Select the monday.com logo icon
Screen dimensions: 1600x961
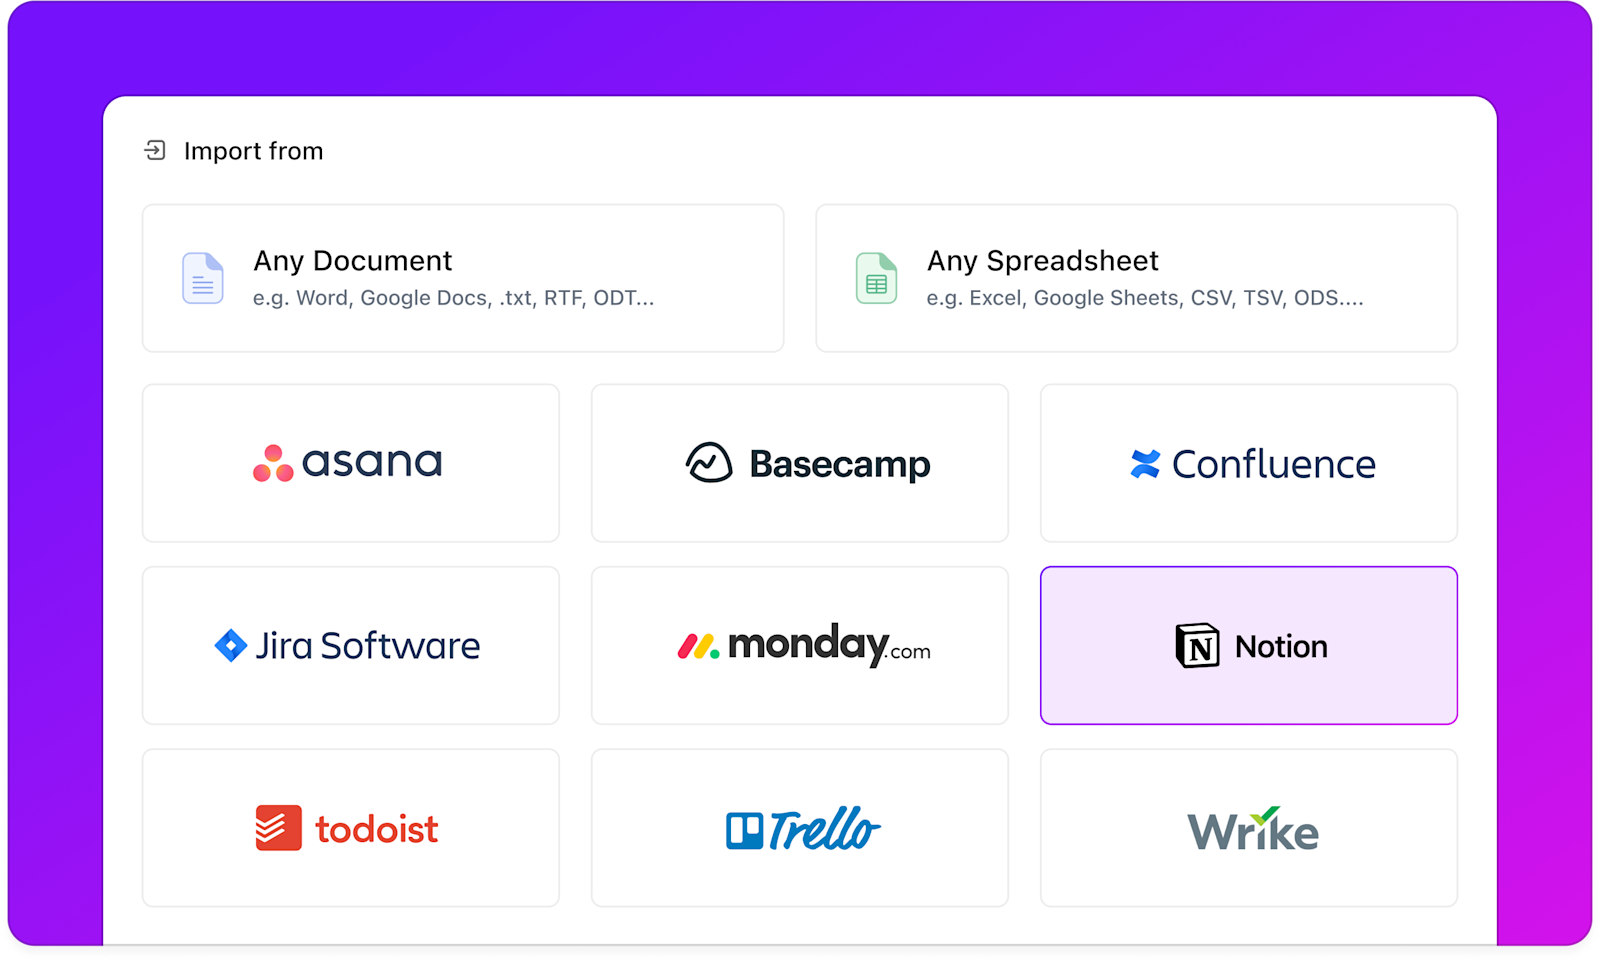click(x=697, y=645)
